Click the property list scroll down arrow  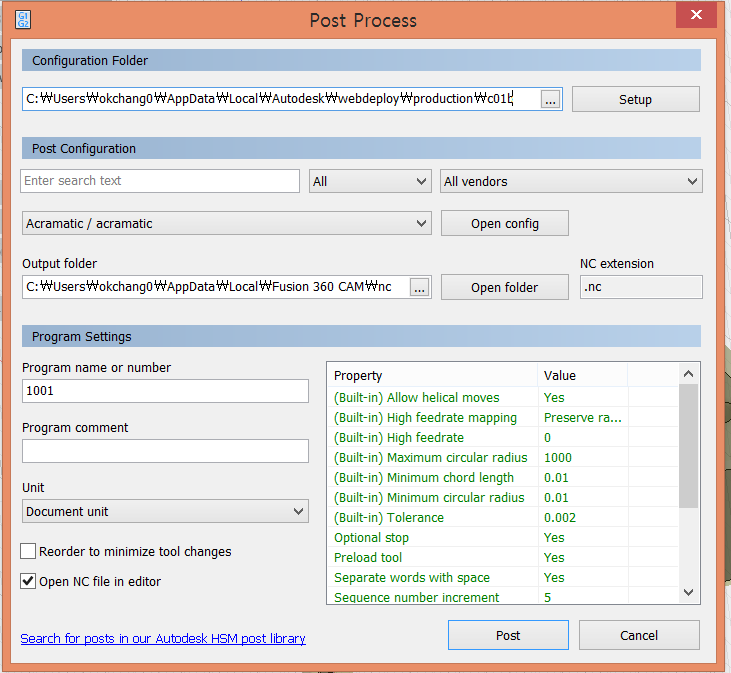tap(689, 592)
